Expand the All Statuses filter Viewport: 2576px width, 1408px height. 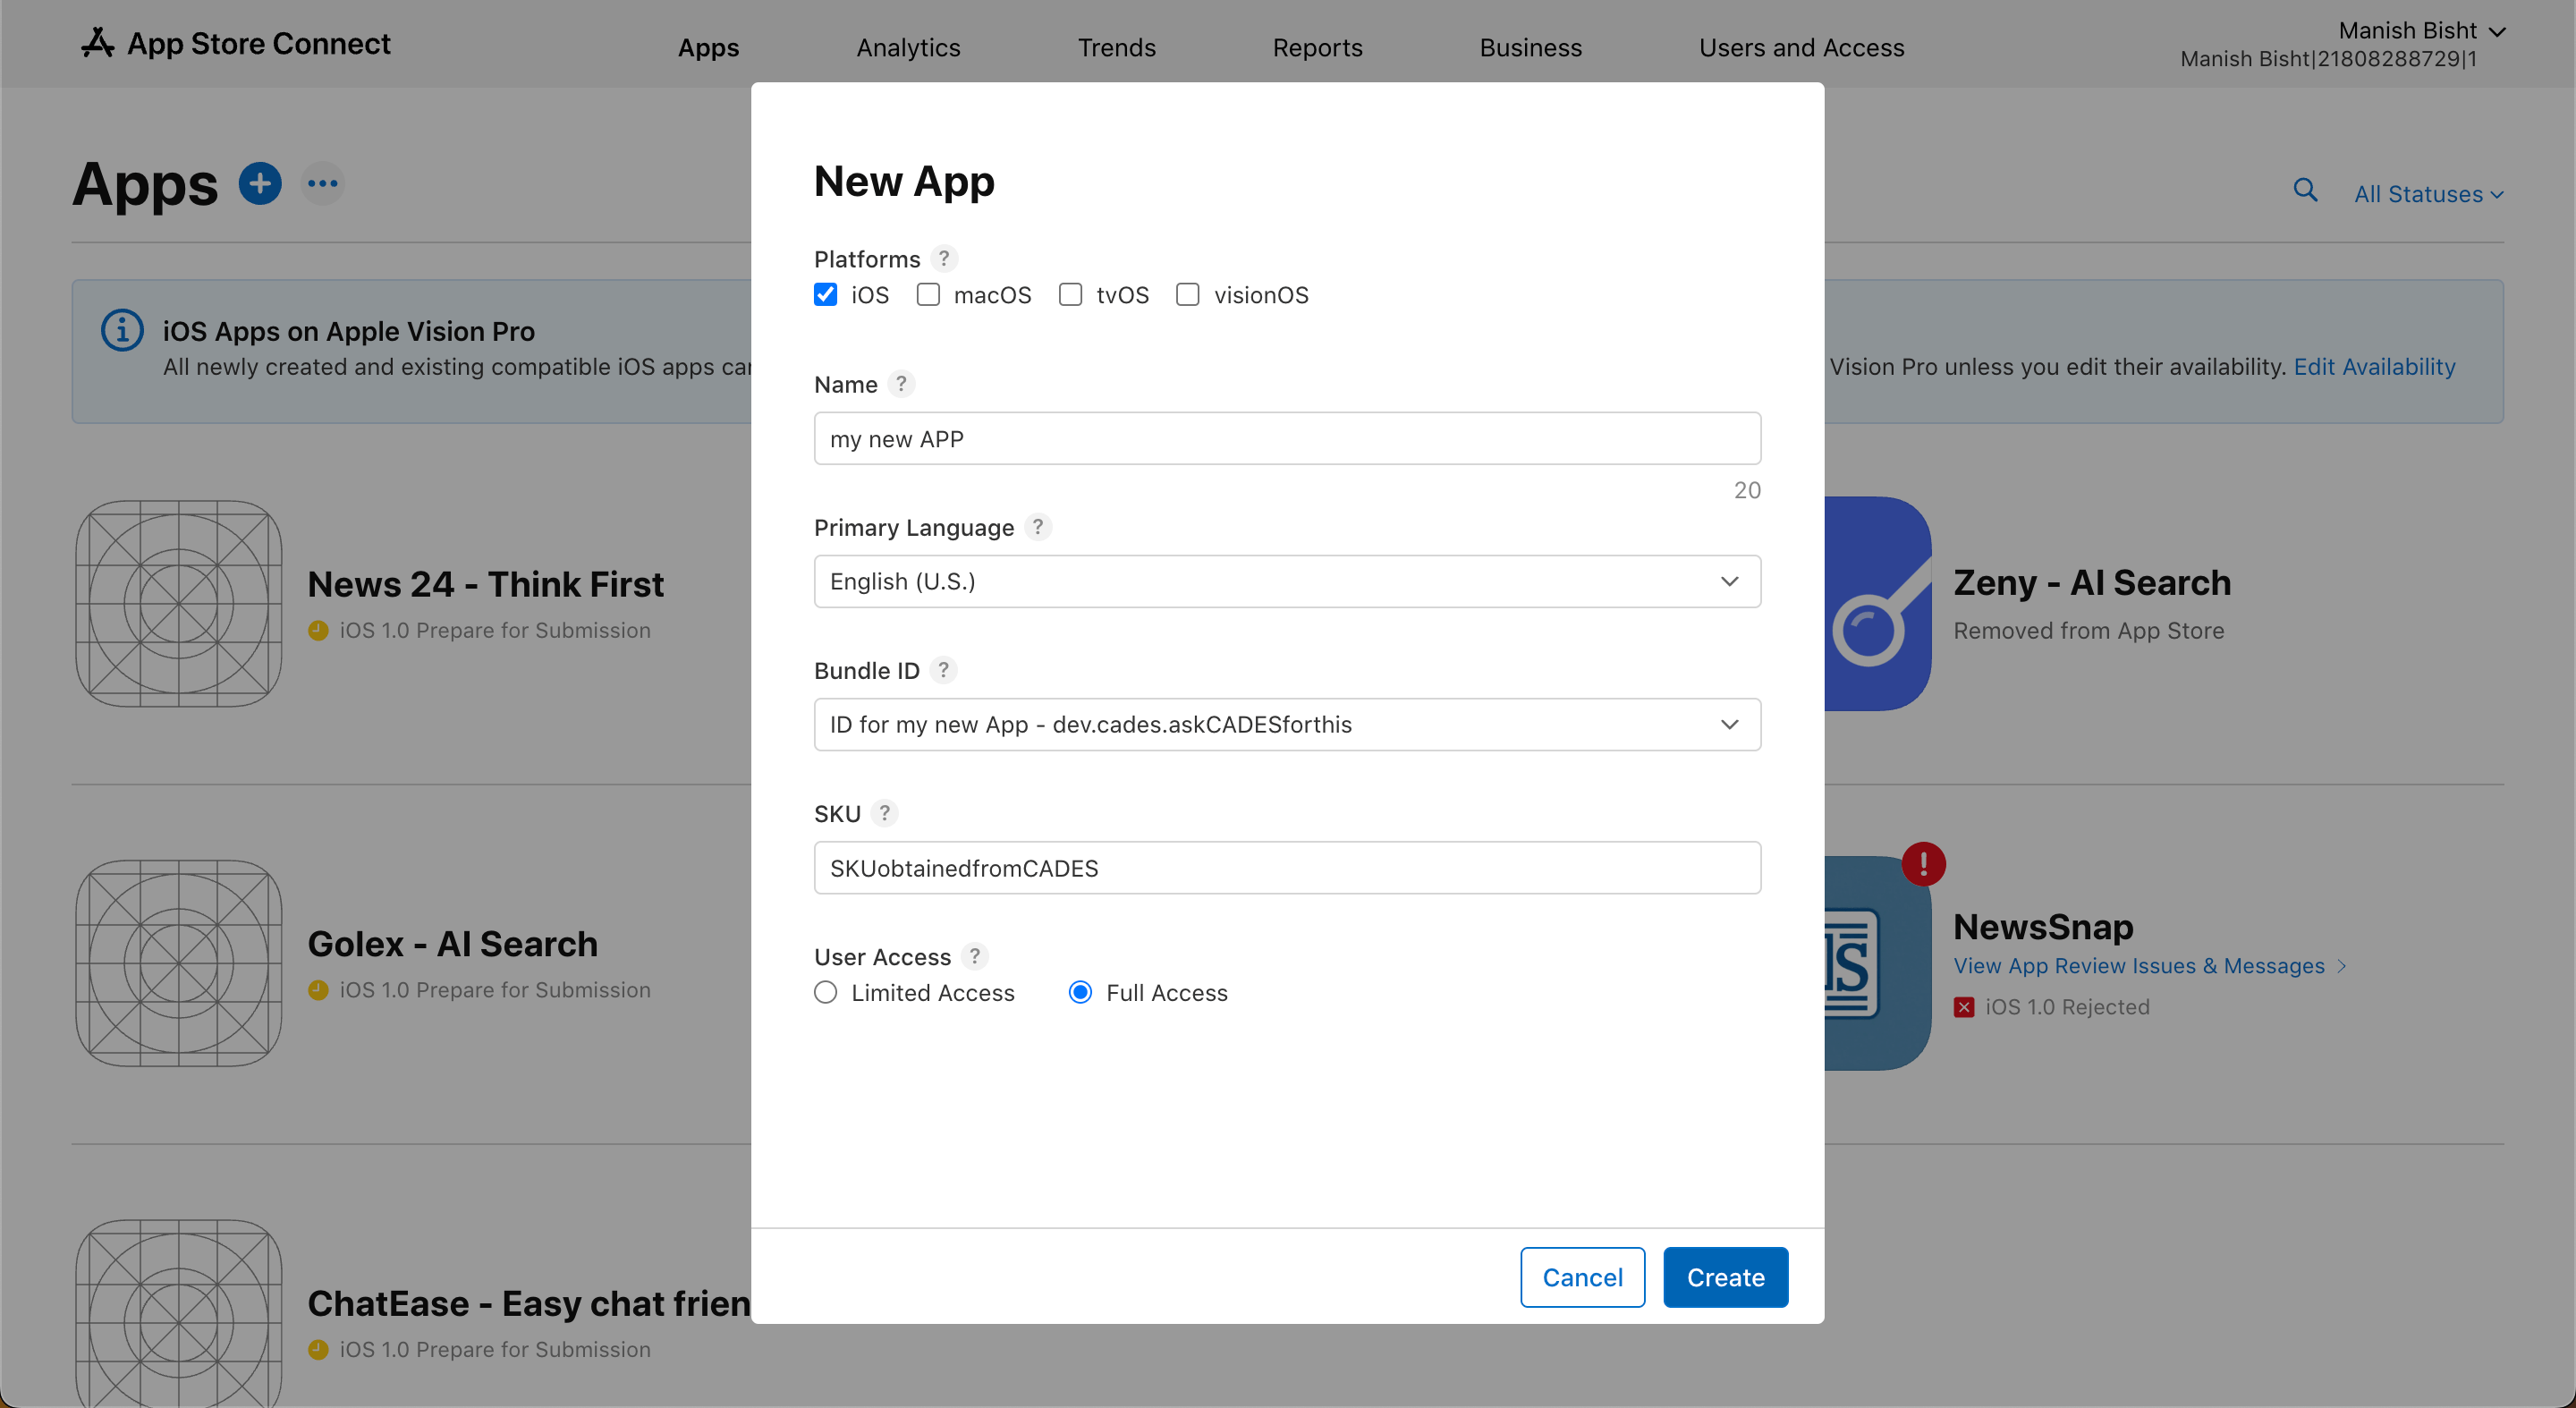pos(2428,194)
